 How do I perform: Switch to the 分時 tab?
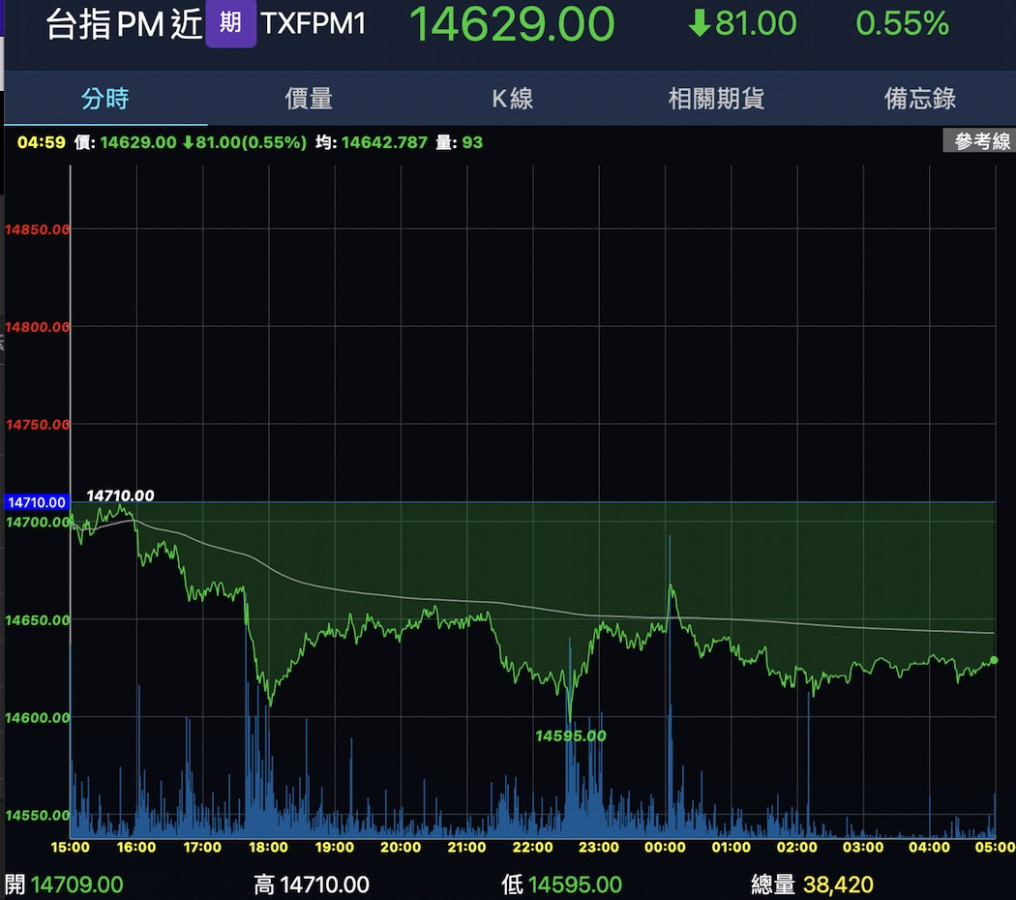point(105,98)
